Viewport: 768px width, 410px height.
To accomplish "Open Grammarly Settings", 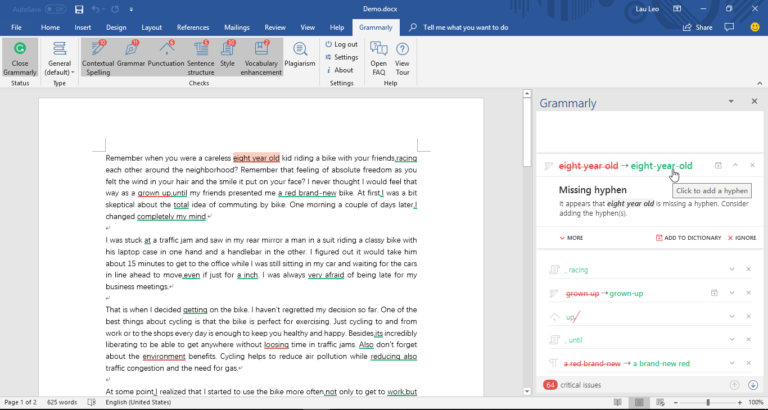I will [x=341, y=57].
